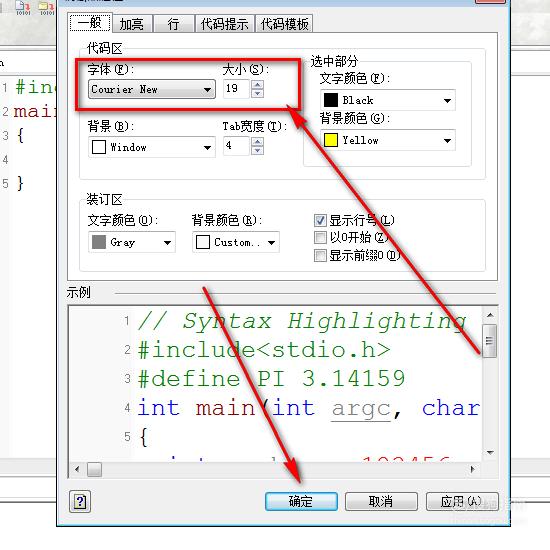
Task: Click the Syntax Highlighting comment line
Action: pyautogui.click(x=302, y=321)
